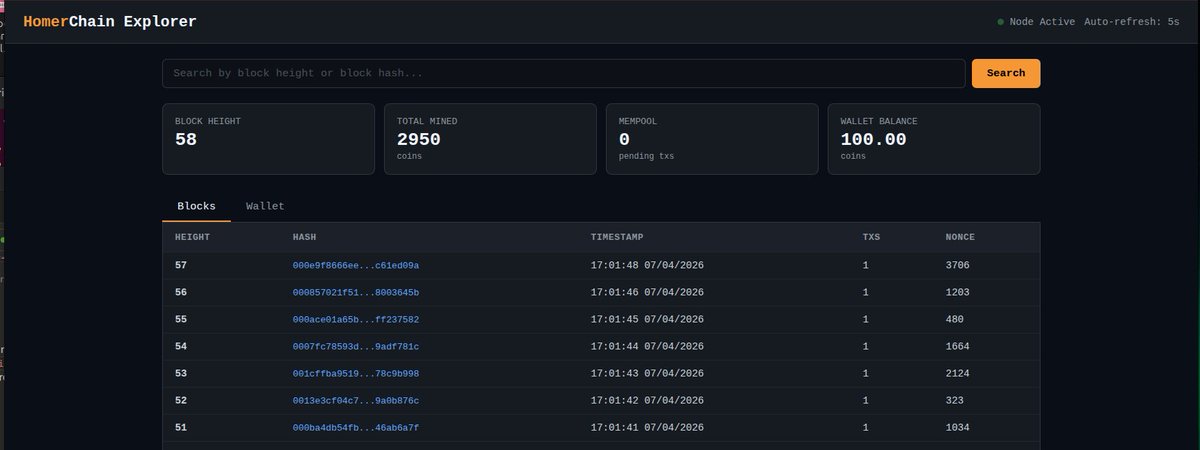Click the TIMESTAMP column header

pos(617,237)
